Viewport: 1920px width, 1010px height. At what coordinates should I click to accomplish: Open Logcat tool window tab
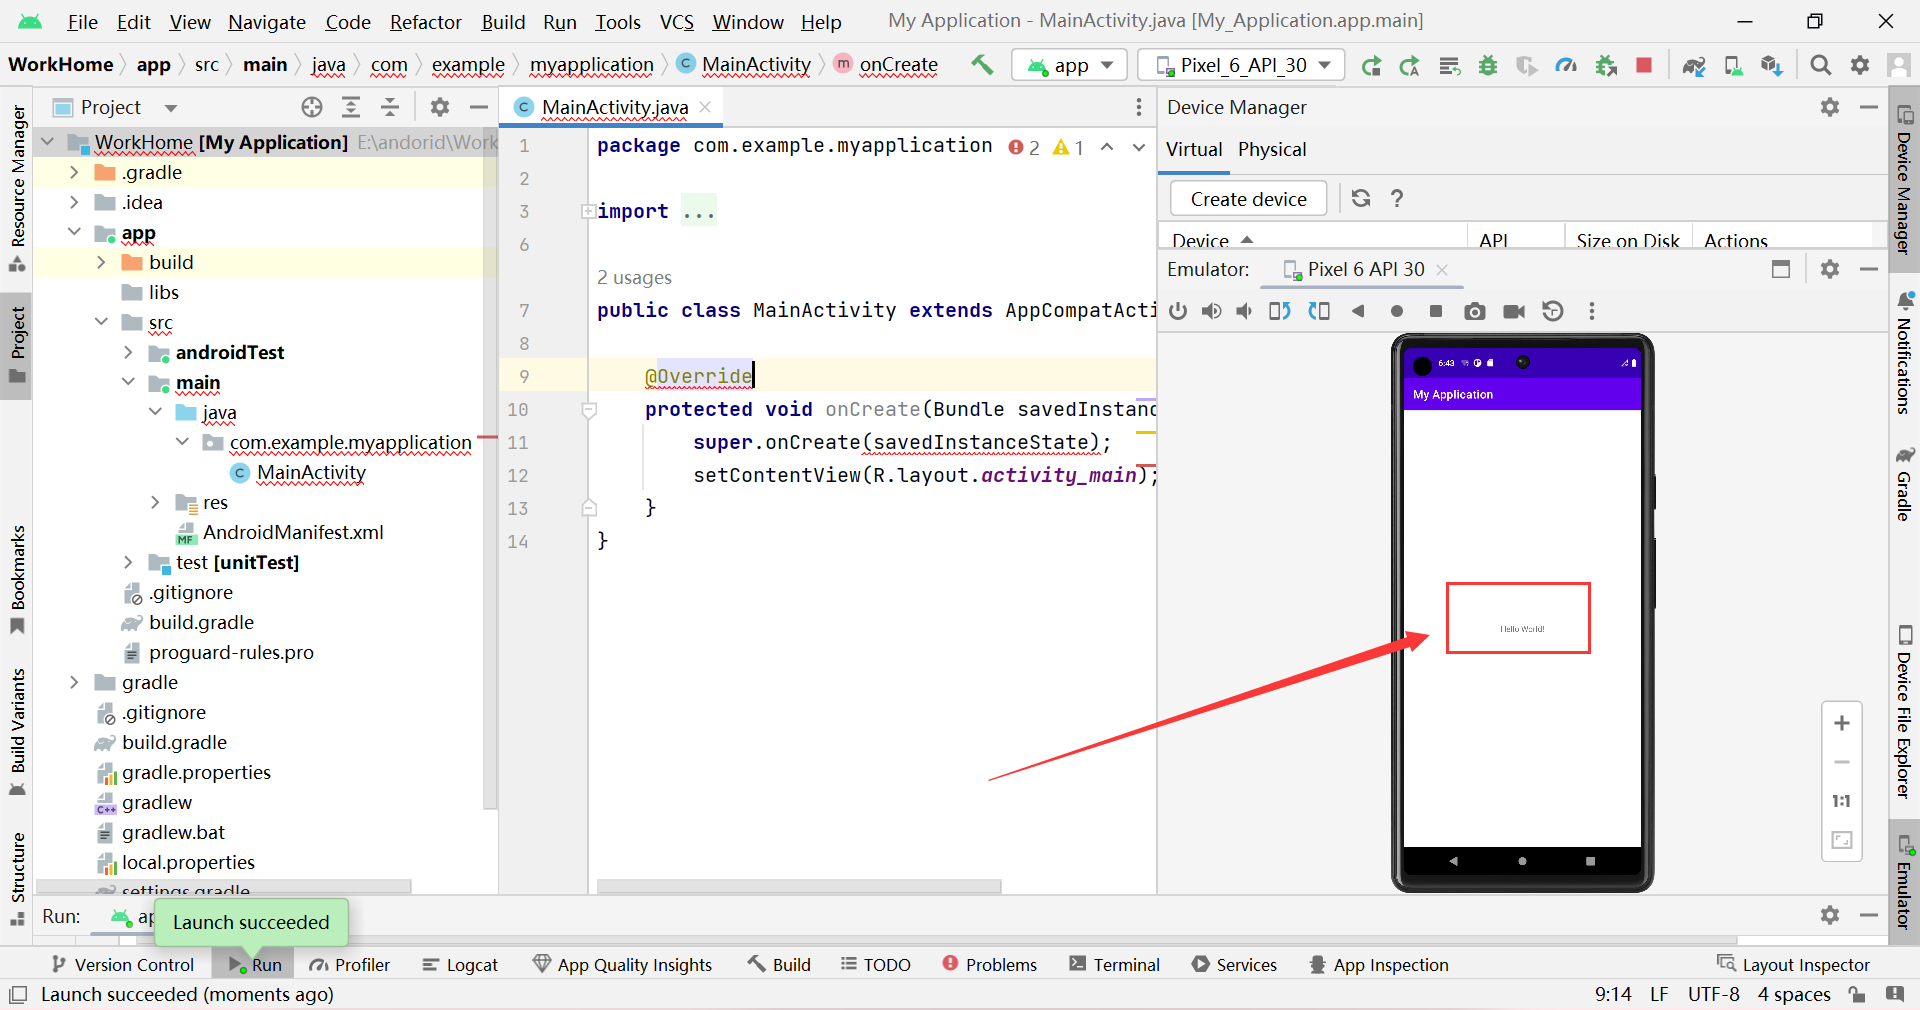coord(460,964)
